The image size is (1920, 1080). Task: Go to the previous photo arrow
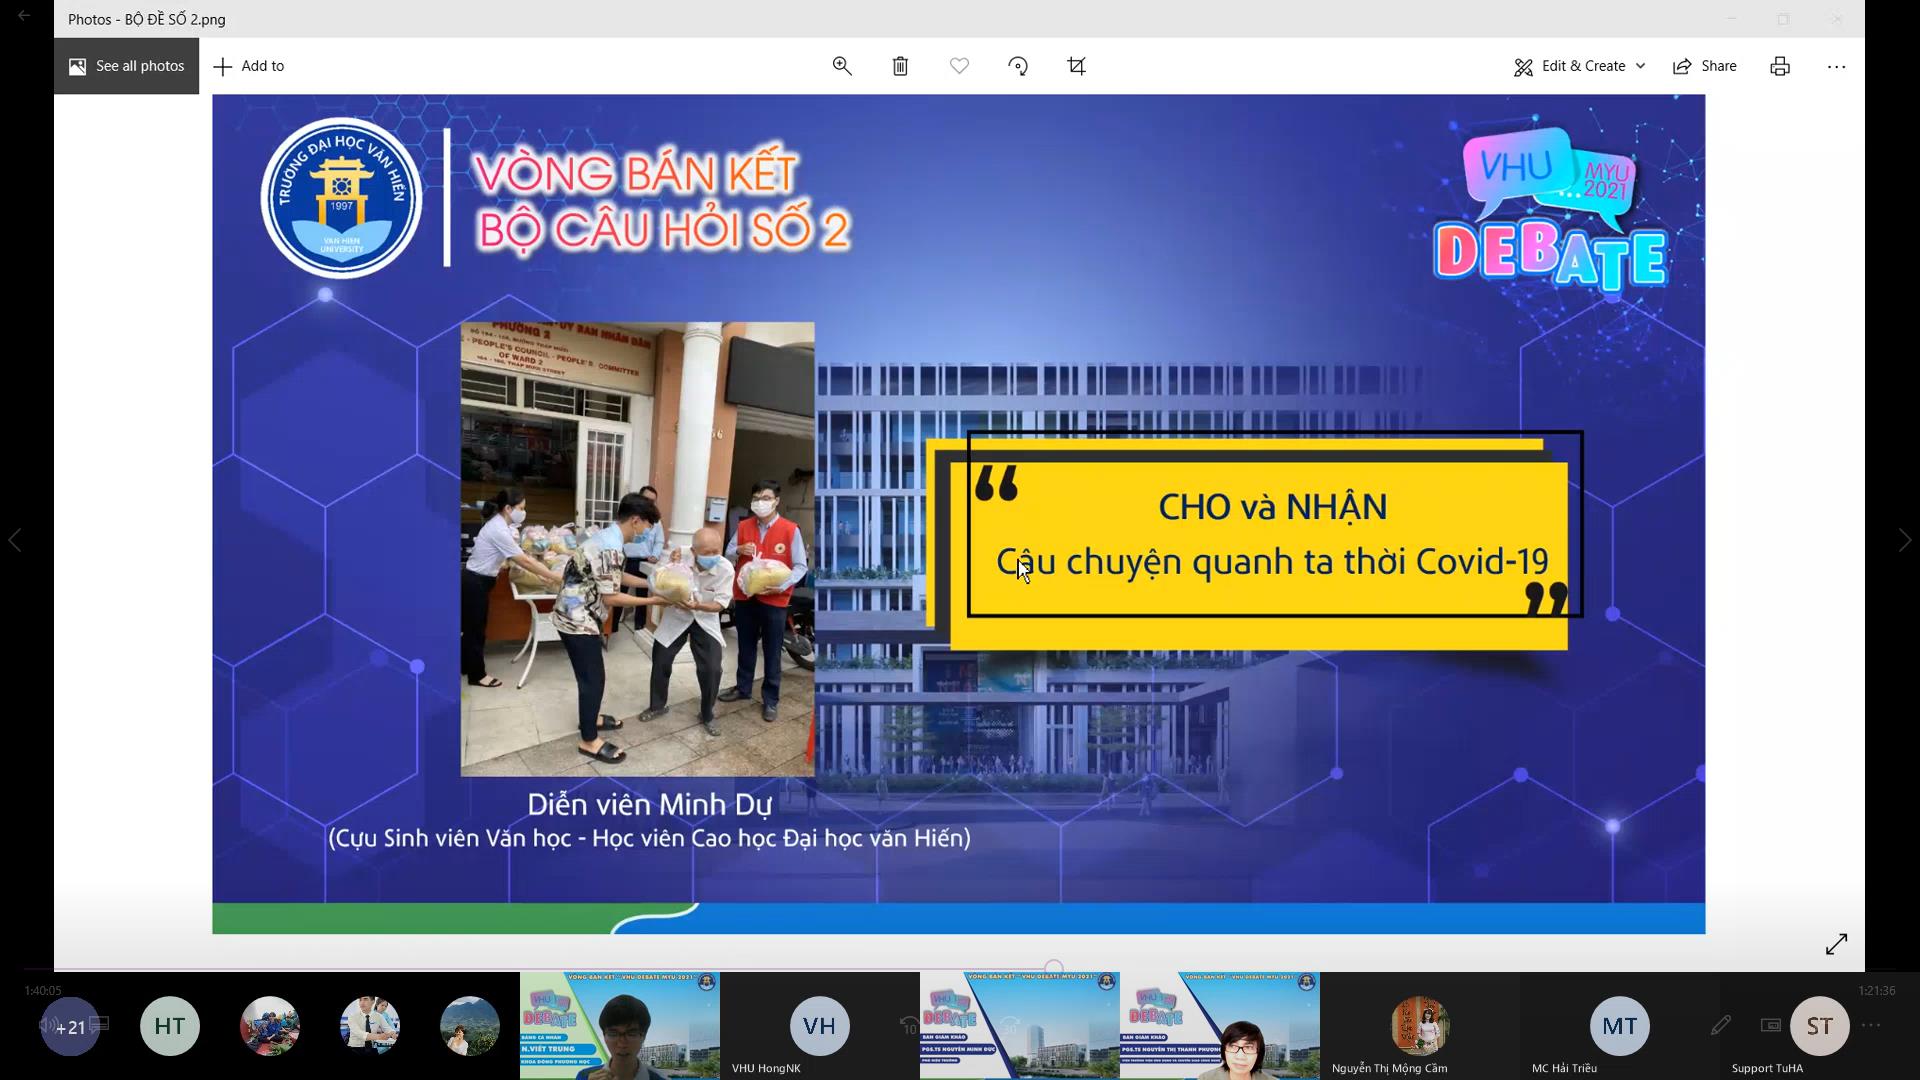(x=15, y=540)
